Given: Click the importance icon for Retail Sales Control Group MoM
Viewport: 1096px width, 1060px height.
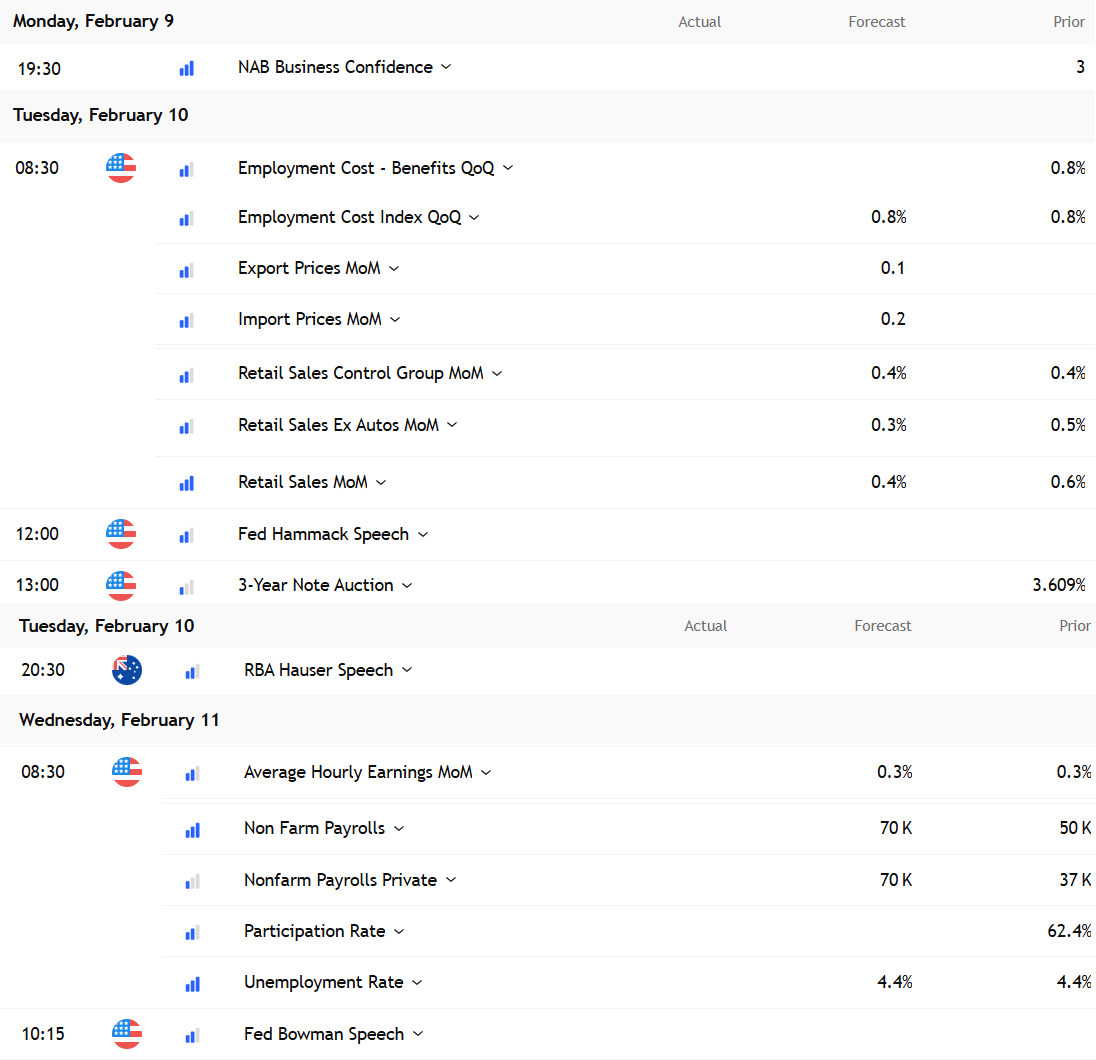Looking at the screenshot, I should coord(187,376).
